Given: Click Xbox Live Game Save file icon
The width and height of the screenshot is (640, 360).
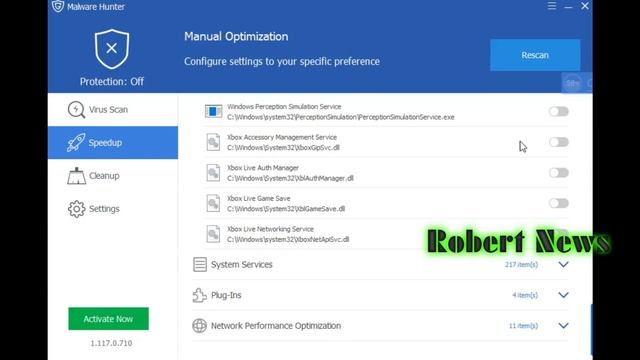Looking at the screenshot, I should click(213, 203).
